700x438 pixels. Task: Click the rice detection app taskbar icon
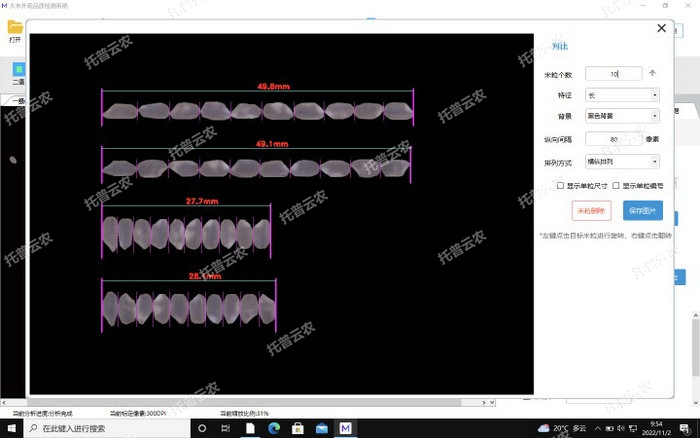click(x=345, y=428)
